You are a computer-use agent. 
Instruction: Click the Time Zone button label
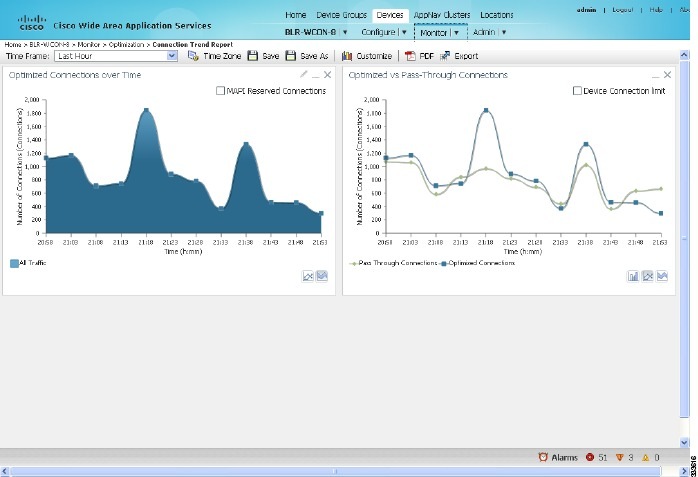[x=222, y=56]
